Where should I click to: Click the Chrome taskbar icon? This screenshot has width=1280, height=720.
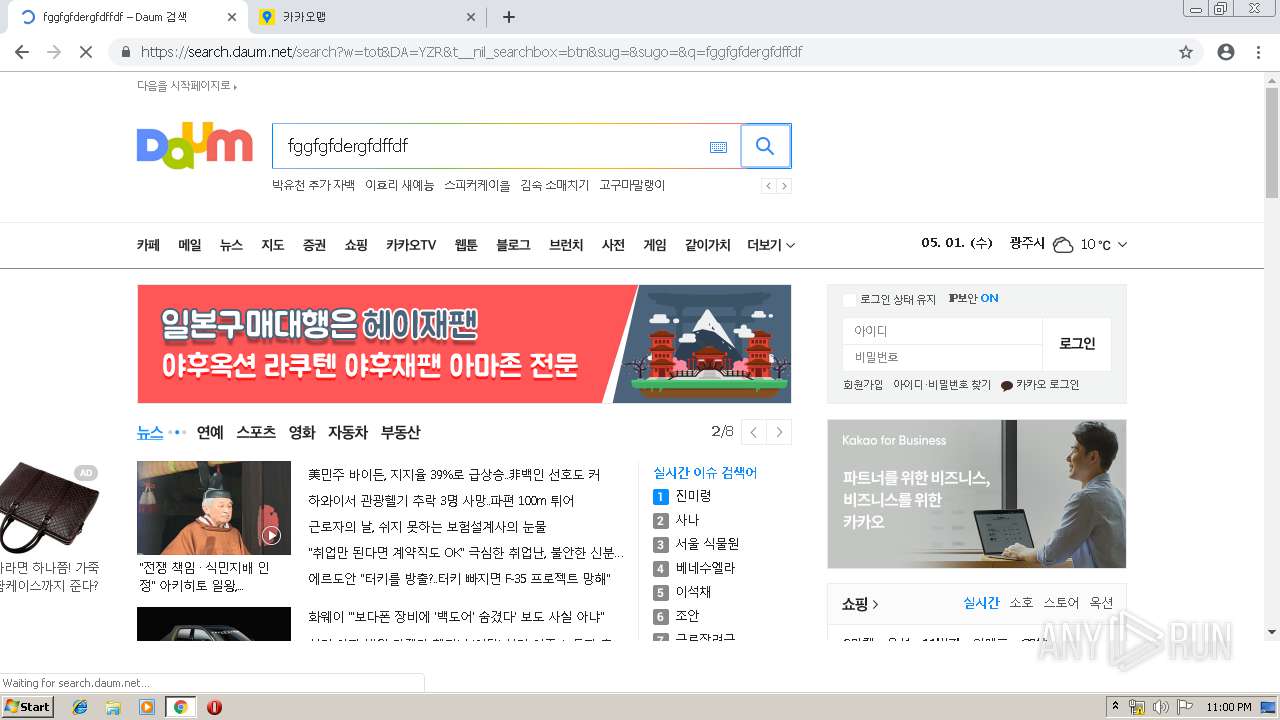(180, 707)
